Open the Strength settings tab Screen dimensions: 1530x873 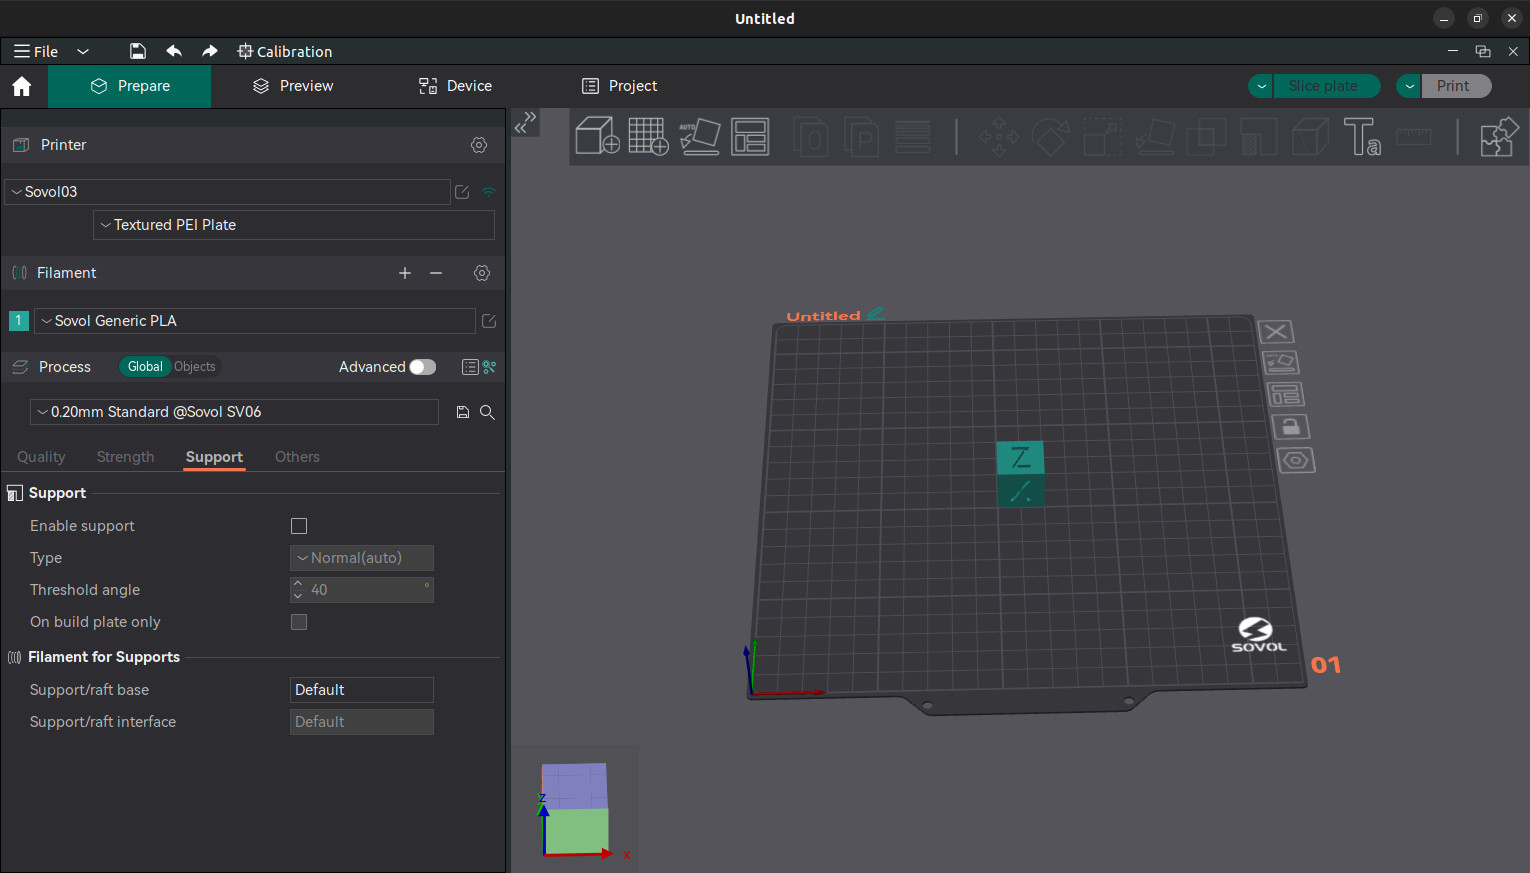[x=125, y=457]
